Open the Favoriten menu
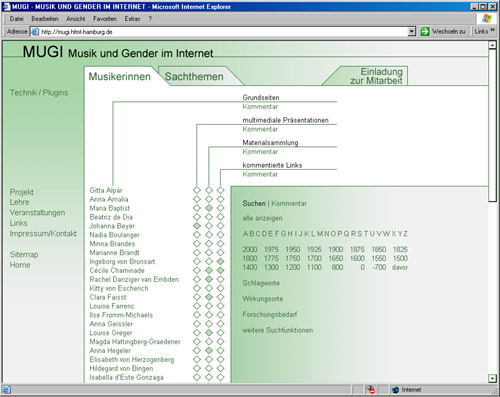This screenshot has width=500, height=397. tap(105, 19)
